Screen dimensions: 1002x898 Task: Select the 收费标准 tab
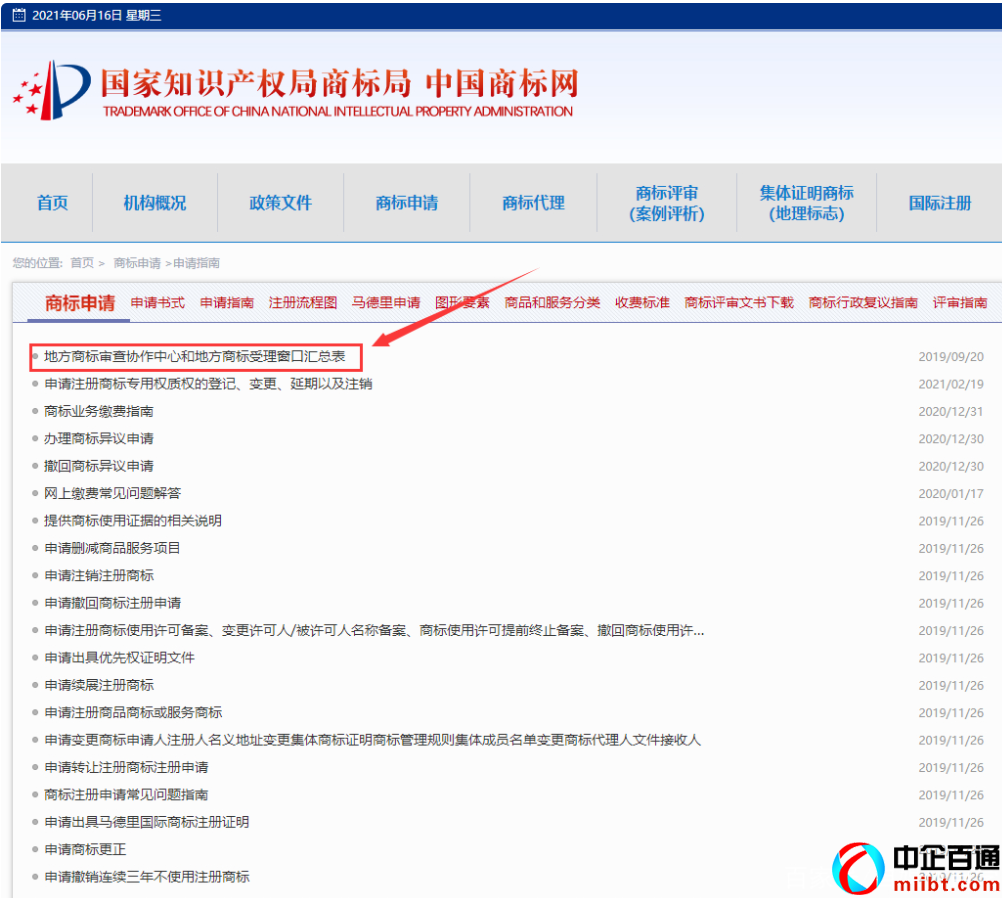pyautogui.click(x=642, y=303)
